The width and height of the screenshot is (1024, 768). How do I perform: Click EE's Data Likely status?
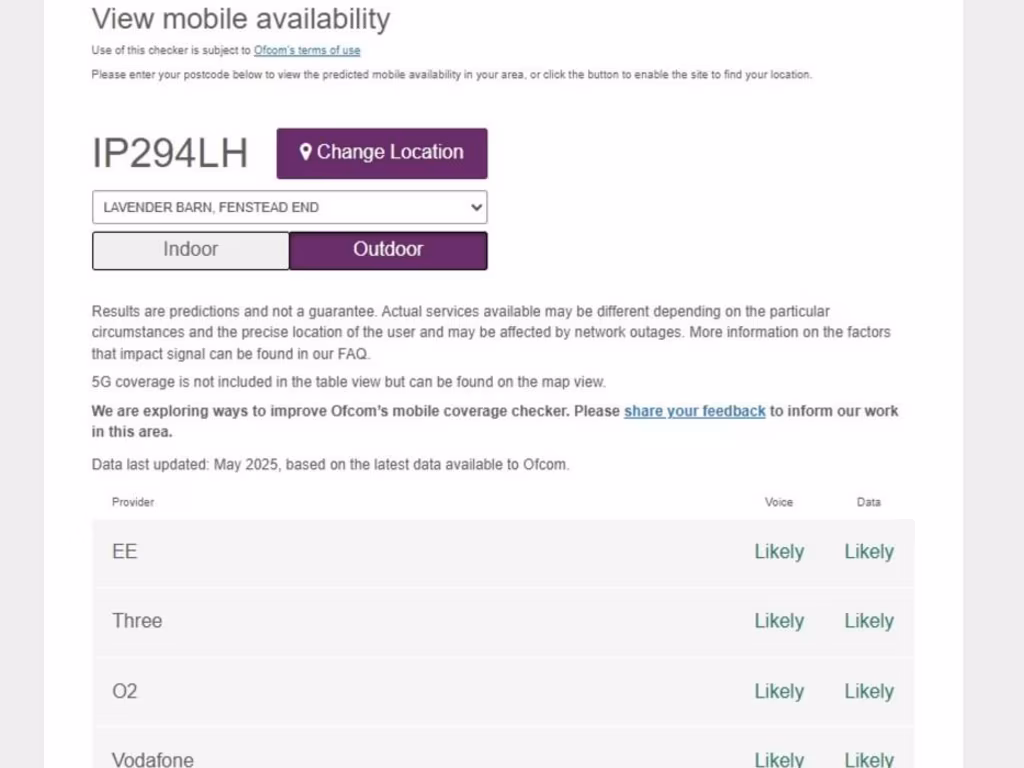(x=869, y=552)
